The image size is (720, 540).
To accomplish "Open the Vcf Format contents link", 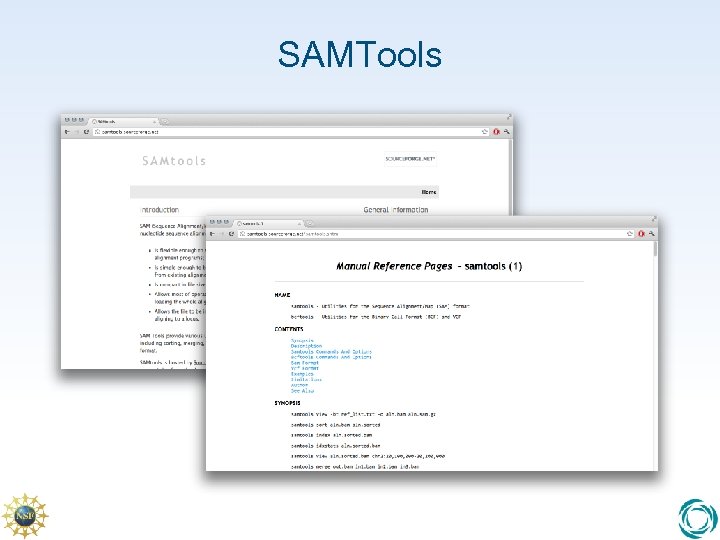I will [304, 368].
